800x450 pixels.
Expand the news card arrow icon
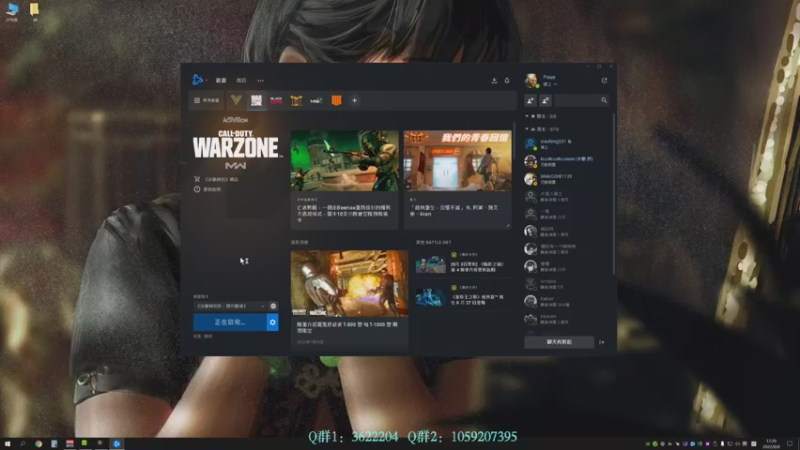[x=508, y=226]
